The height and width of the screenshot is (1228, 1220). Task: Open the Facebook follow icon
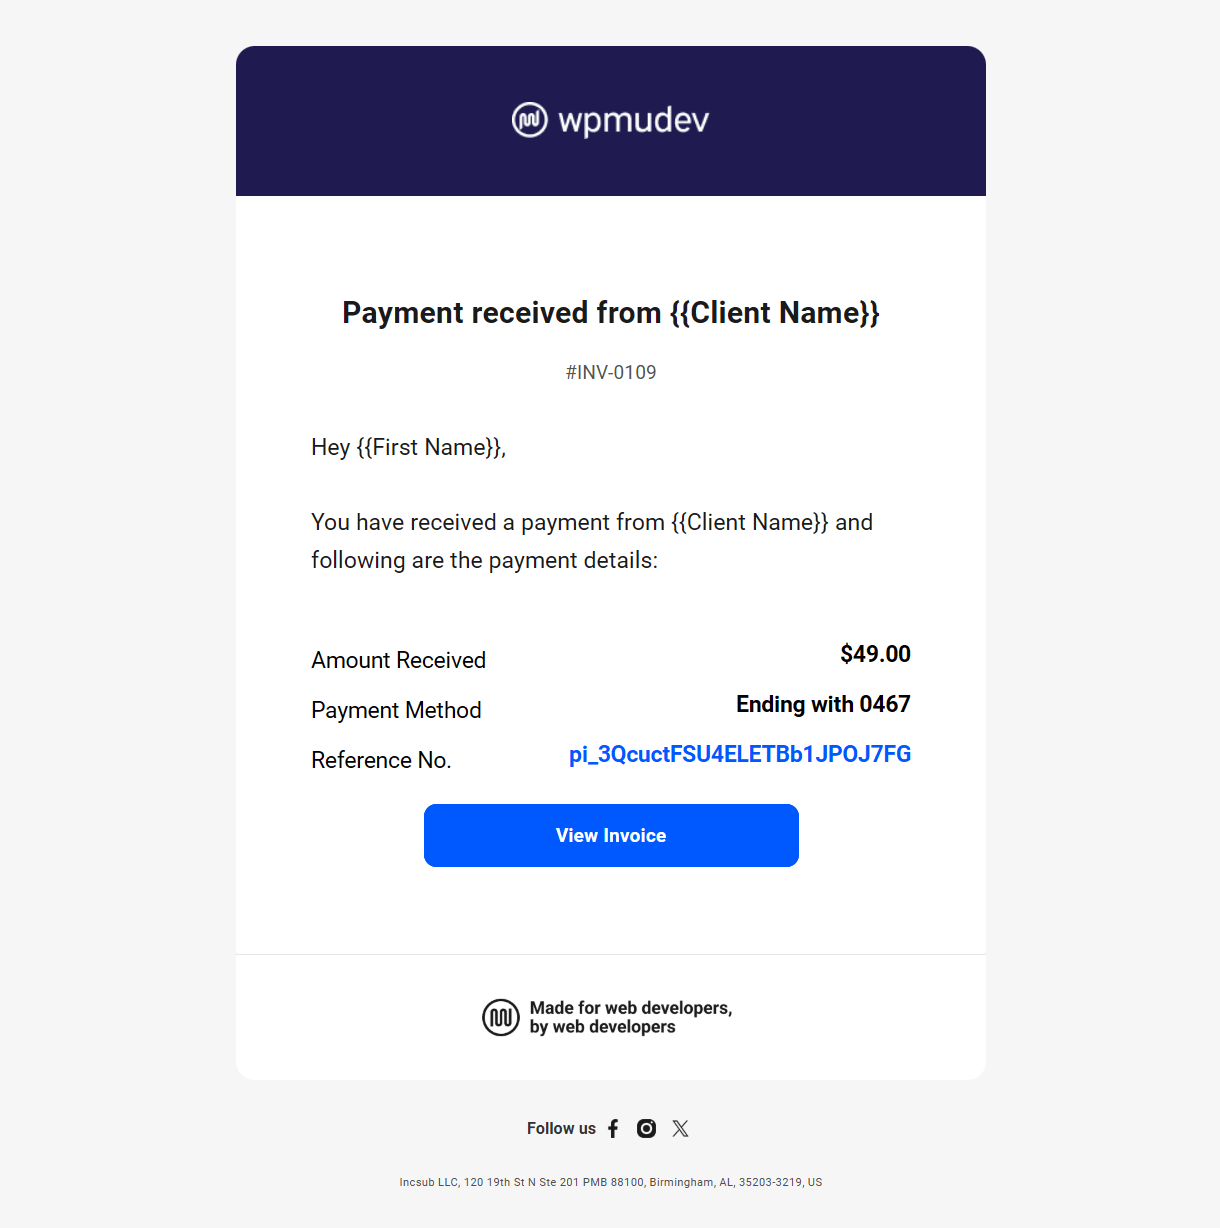613,1128
